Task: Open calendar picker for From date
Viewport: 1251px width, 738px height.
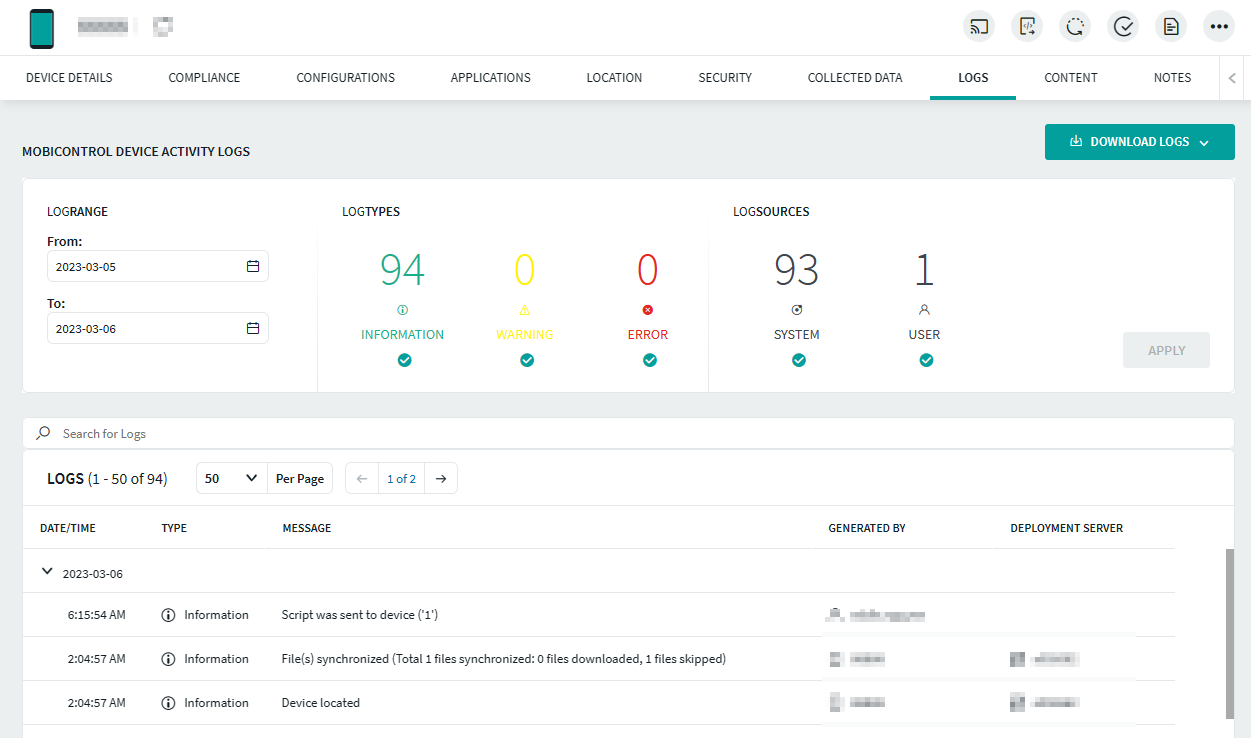Action: pyautogui.click(x=253, y=267)
